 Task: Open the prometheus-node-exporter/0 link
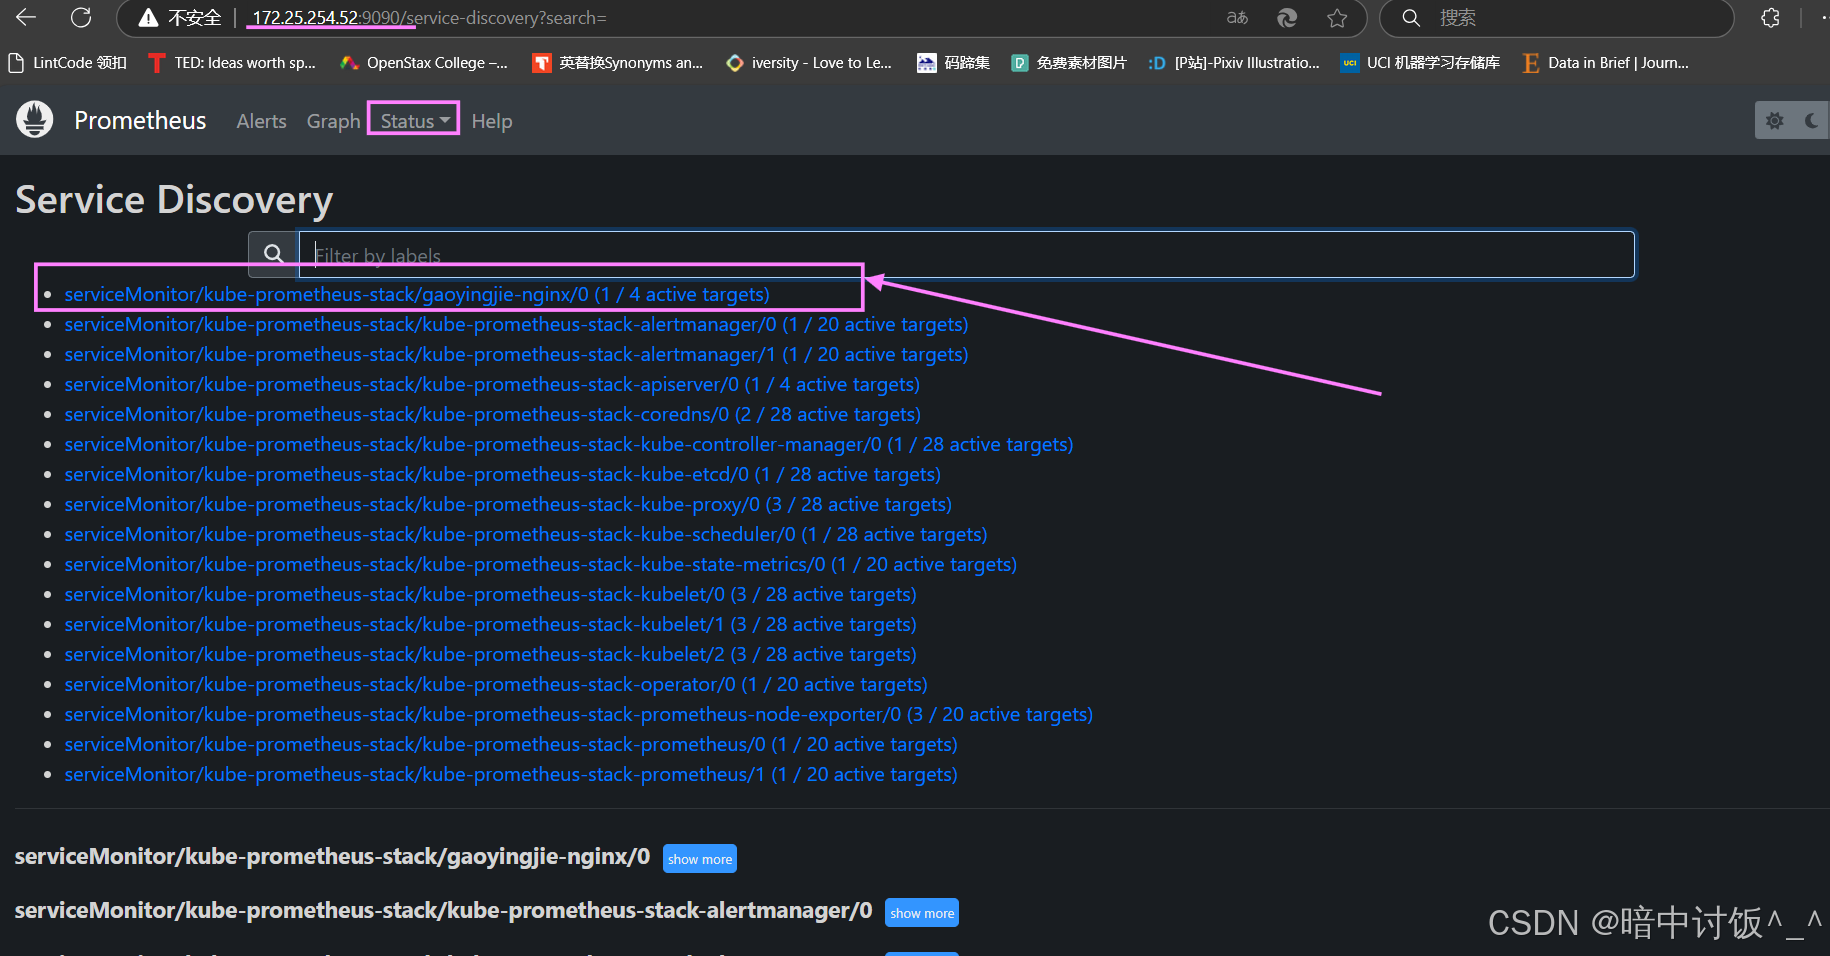578,714
